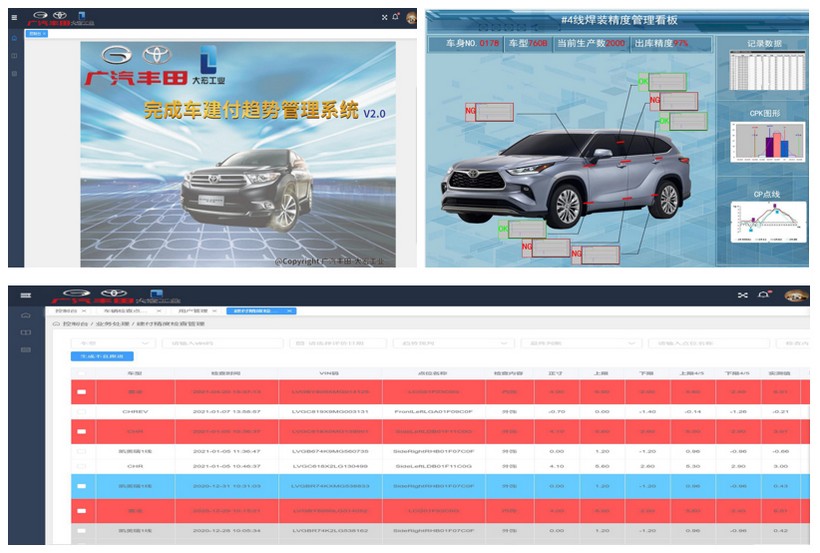Tick checkbox of row dated 2021-01-05 10:46:37

tap(82, 466)
